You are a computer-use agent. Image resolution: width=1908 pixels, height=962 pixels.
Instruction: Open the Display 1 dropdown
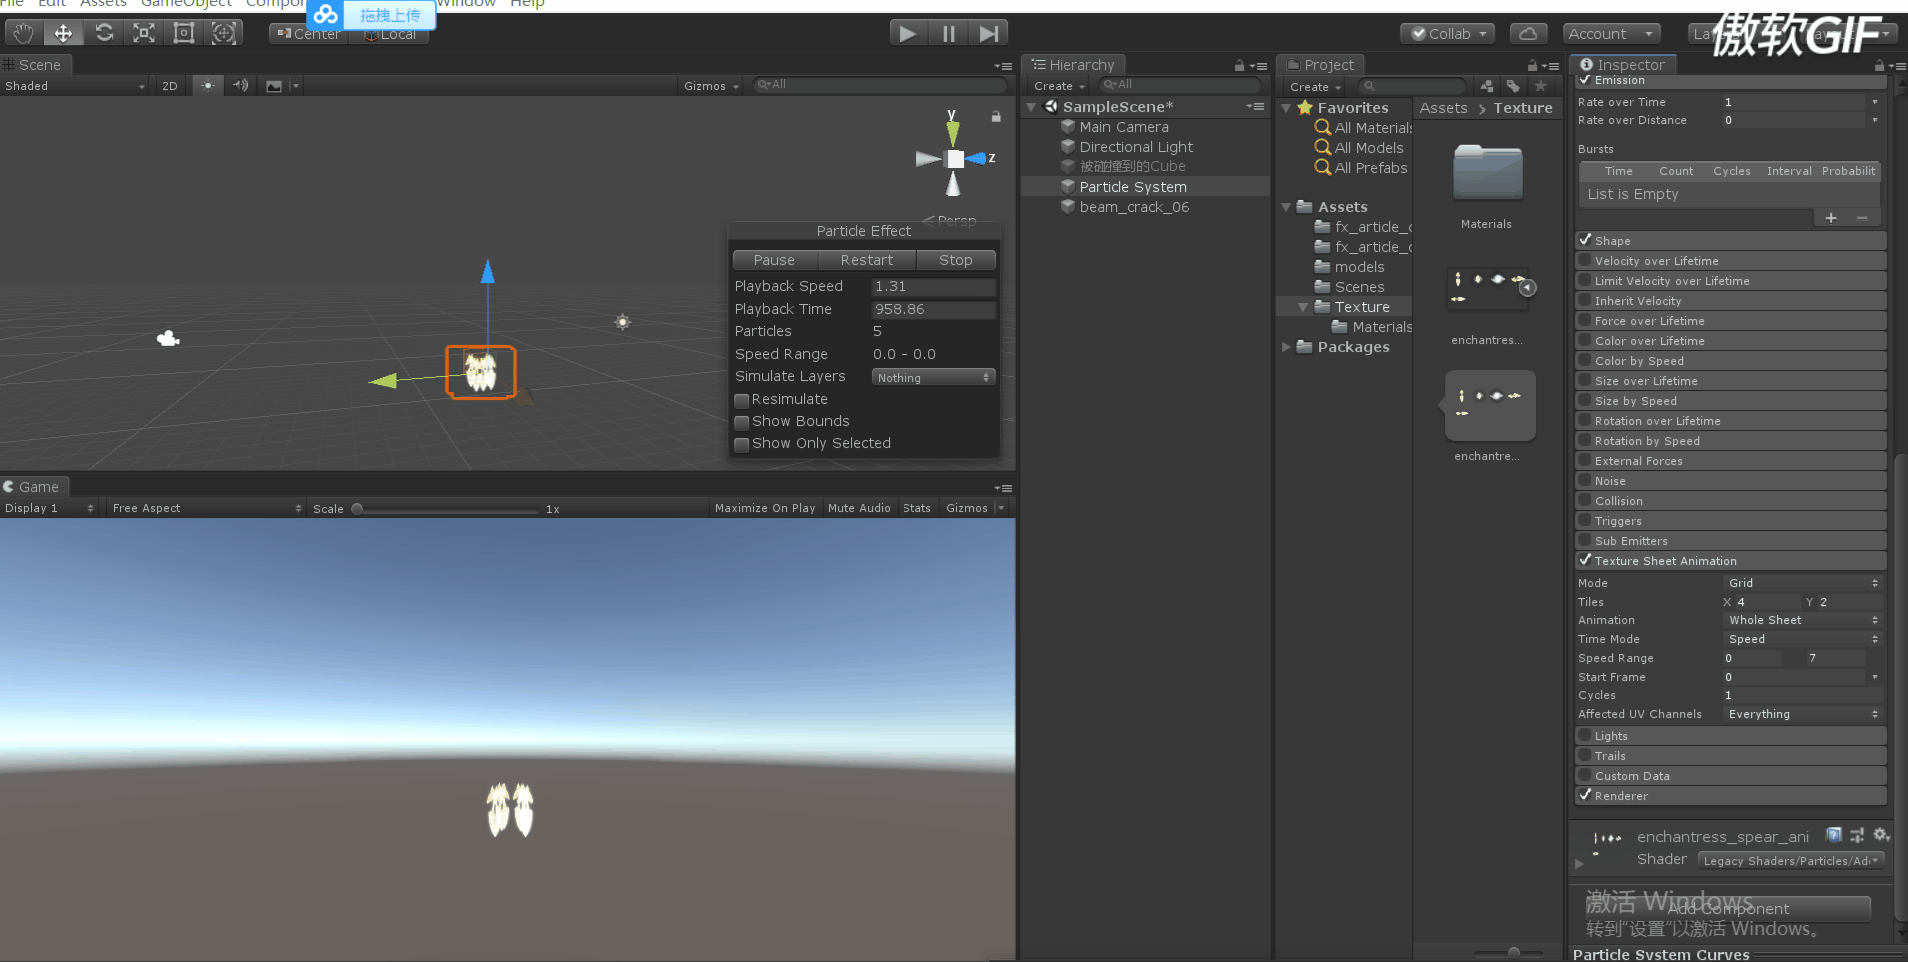[x=49, y=508]
